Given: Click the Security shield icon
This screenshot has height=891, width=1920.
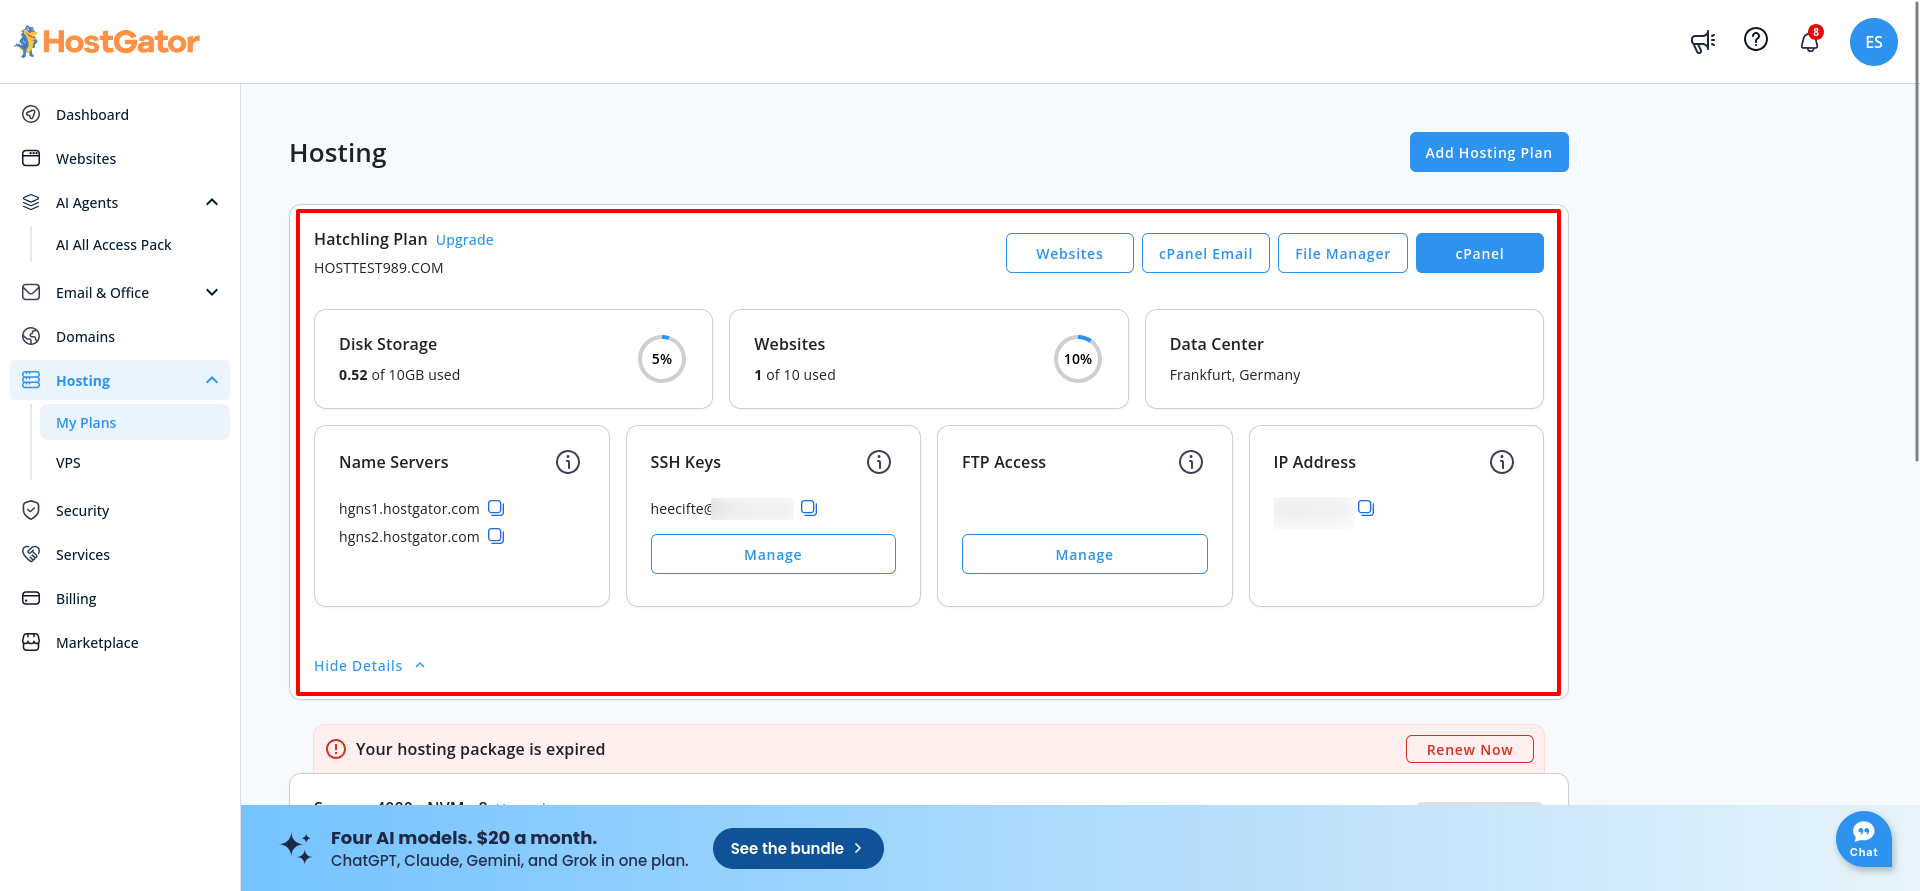Looking at the screenshot, I should [31, 510].
